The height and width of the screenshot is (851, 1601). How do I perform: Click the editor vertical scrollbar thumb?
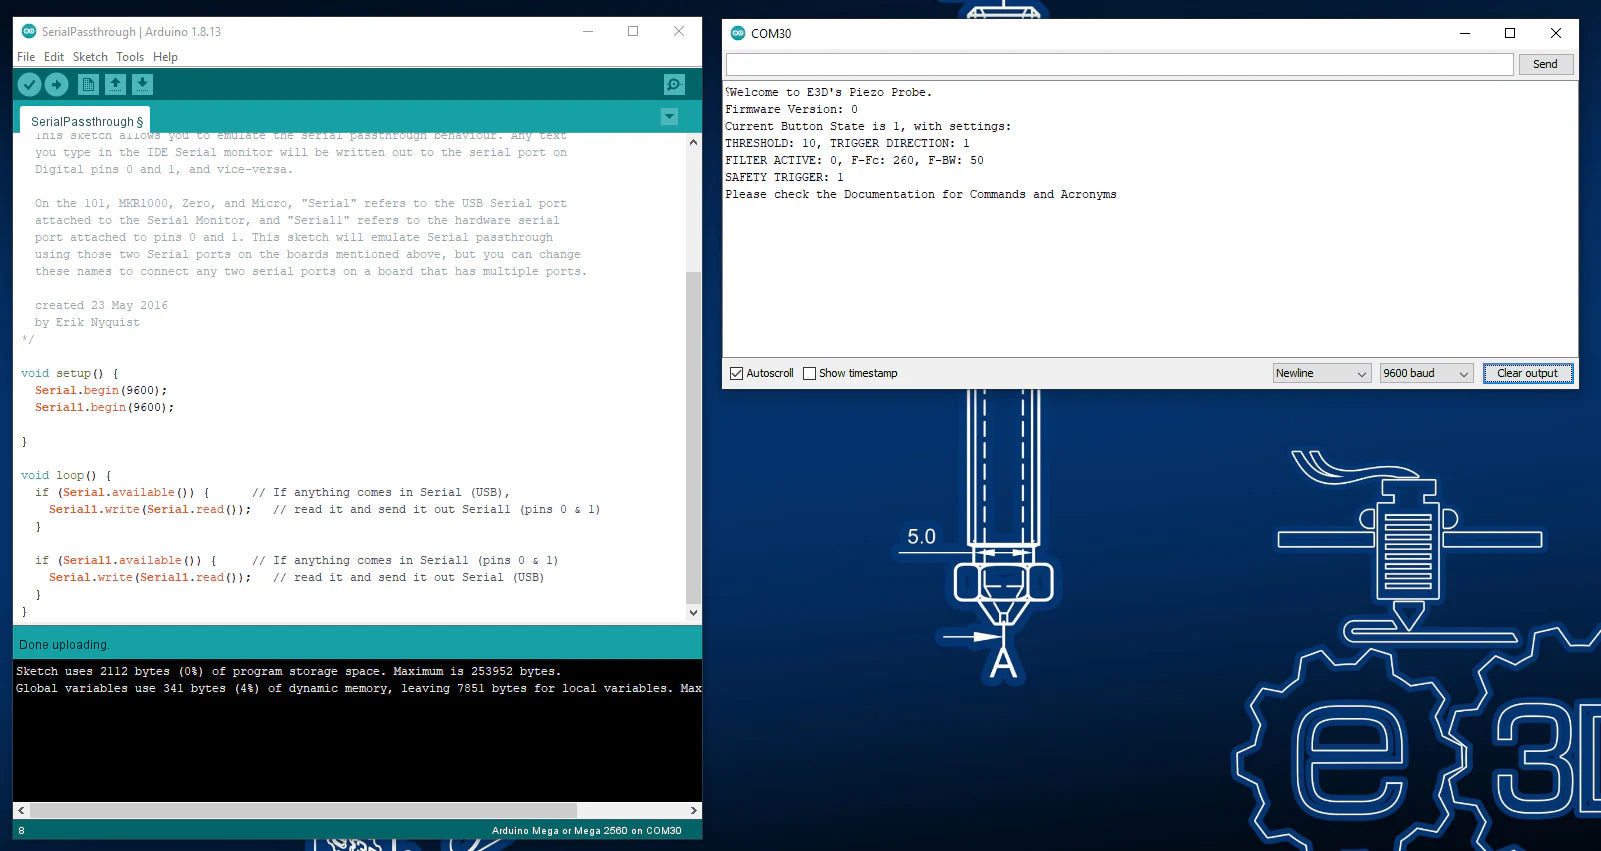[693, 438]
